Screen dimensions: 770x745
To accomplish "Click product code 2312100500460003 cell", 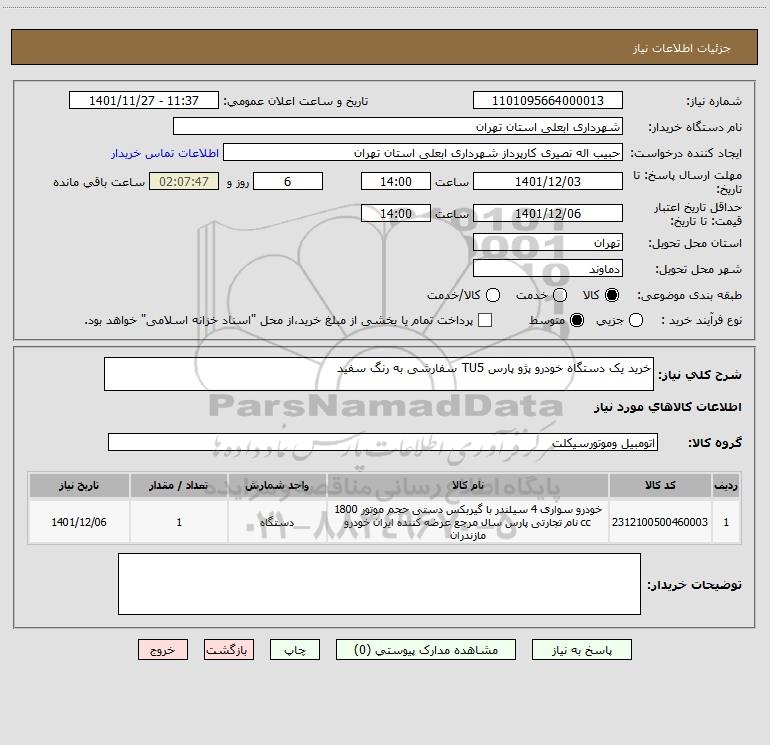I will [660, 522].
